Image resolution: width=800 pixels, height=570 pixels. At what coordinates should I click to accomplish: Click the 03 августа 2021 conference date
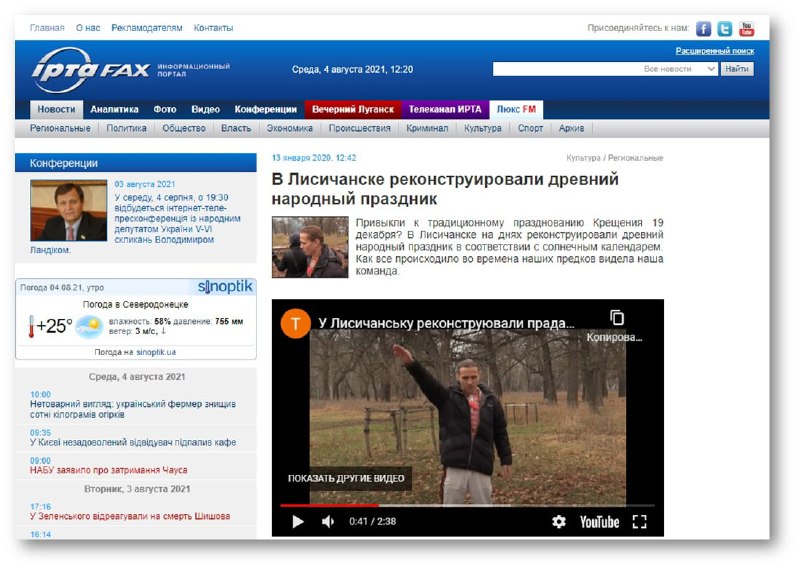[144, 184]
